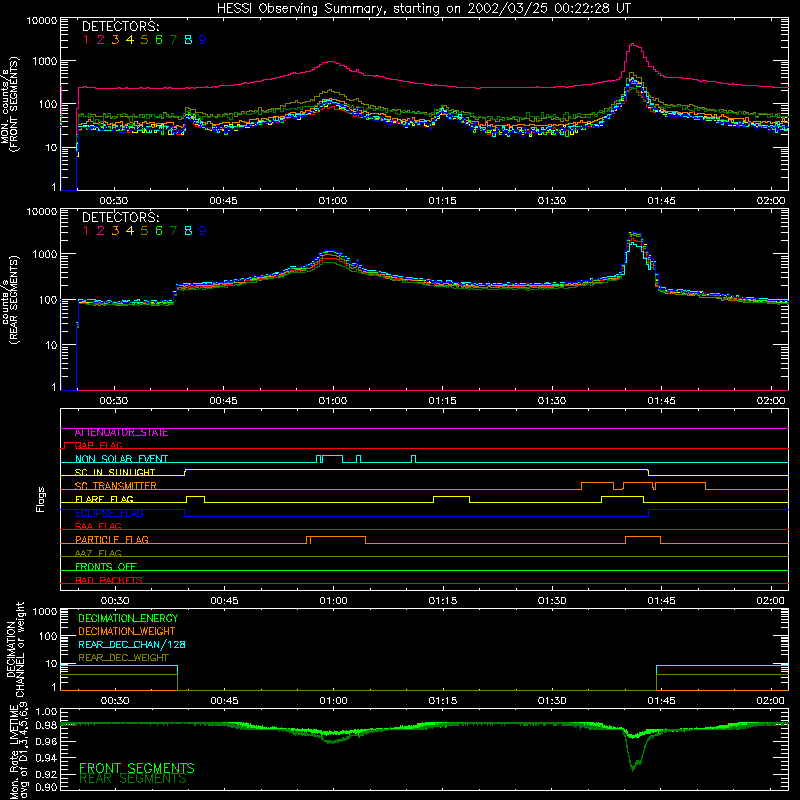
Task: Click the front segments plot y-axis title
Action: click(10, 104)
